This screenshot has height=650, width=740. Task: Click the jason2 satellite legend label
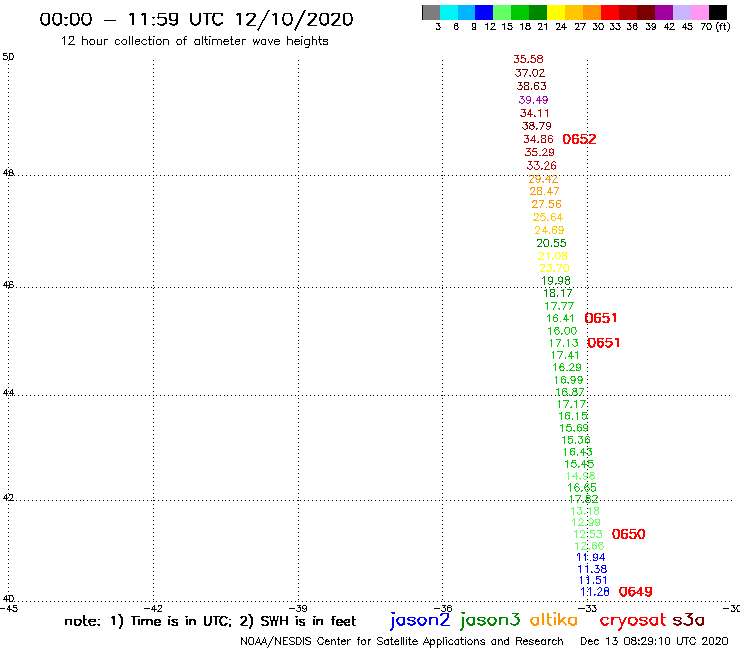click(420, 621)
